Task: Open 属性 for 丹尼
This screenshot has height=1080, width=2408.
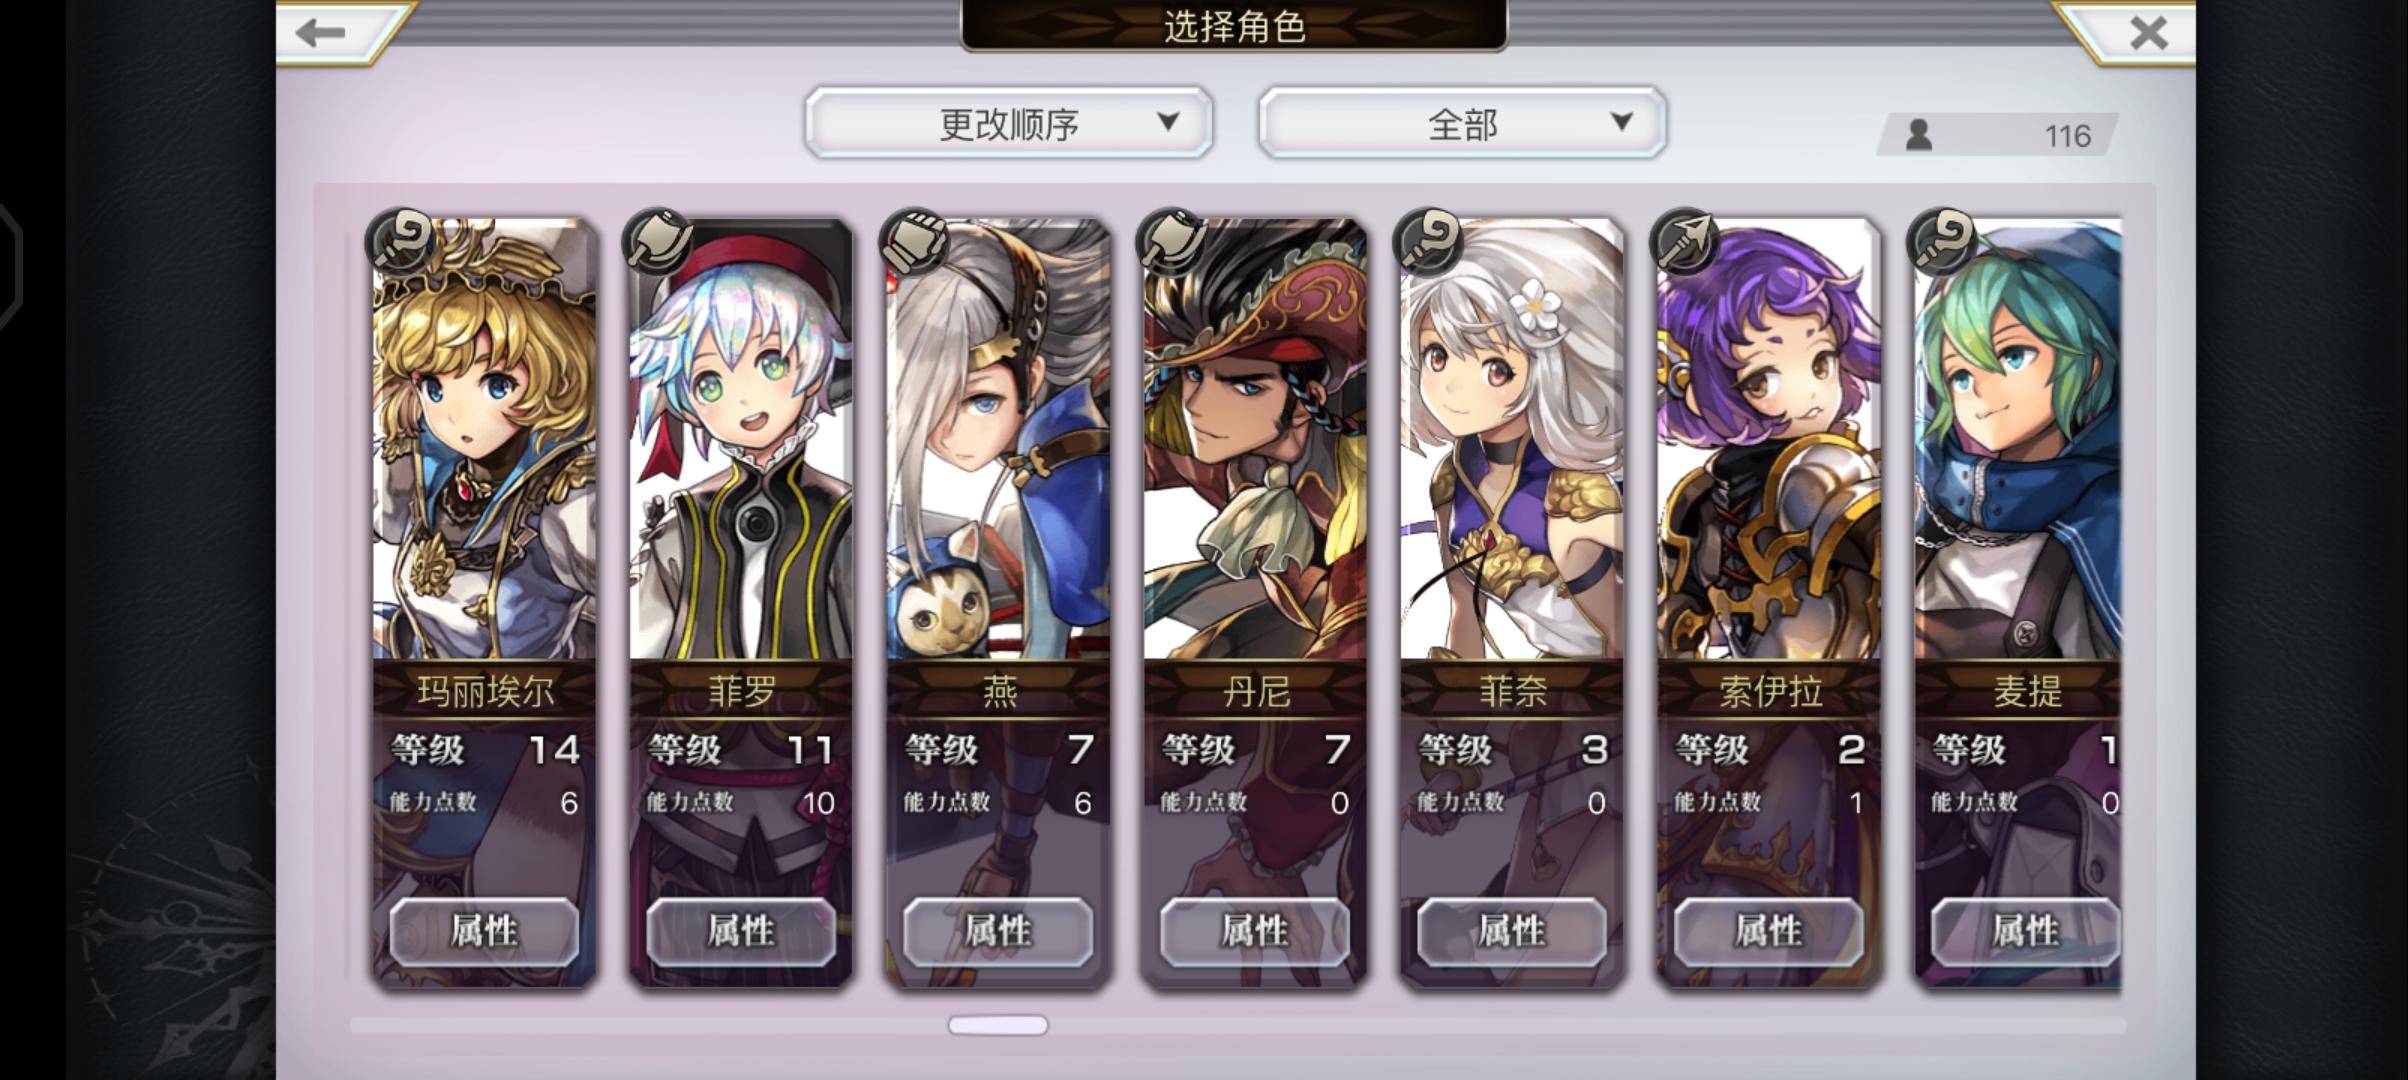Action: pos(1254,931)
